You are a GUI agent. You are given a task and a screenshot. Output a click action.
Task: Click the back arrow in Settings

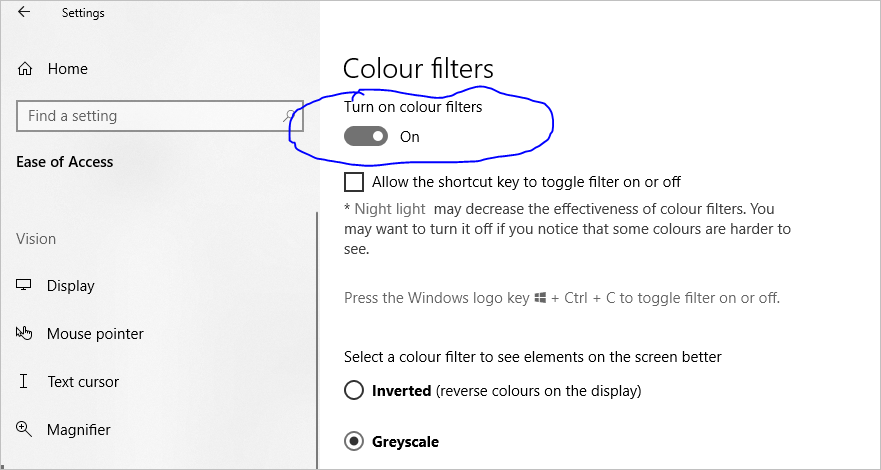24,13
